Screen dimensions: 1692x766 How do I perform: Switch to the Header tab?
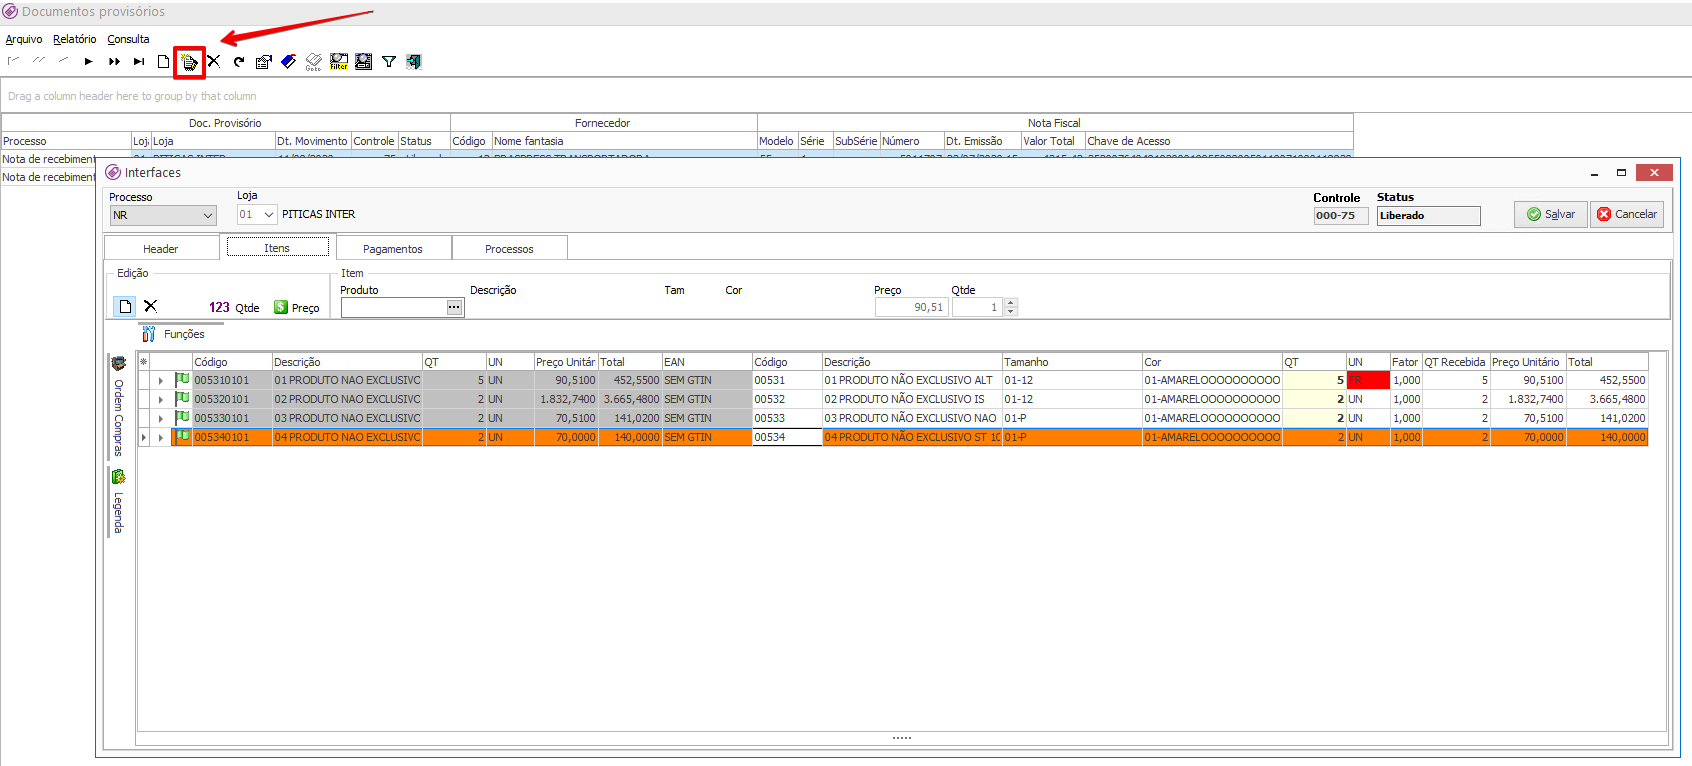pyautogui.click(x=160, y=249)
